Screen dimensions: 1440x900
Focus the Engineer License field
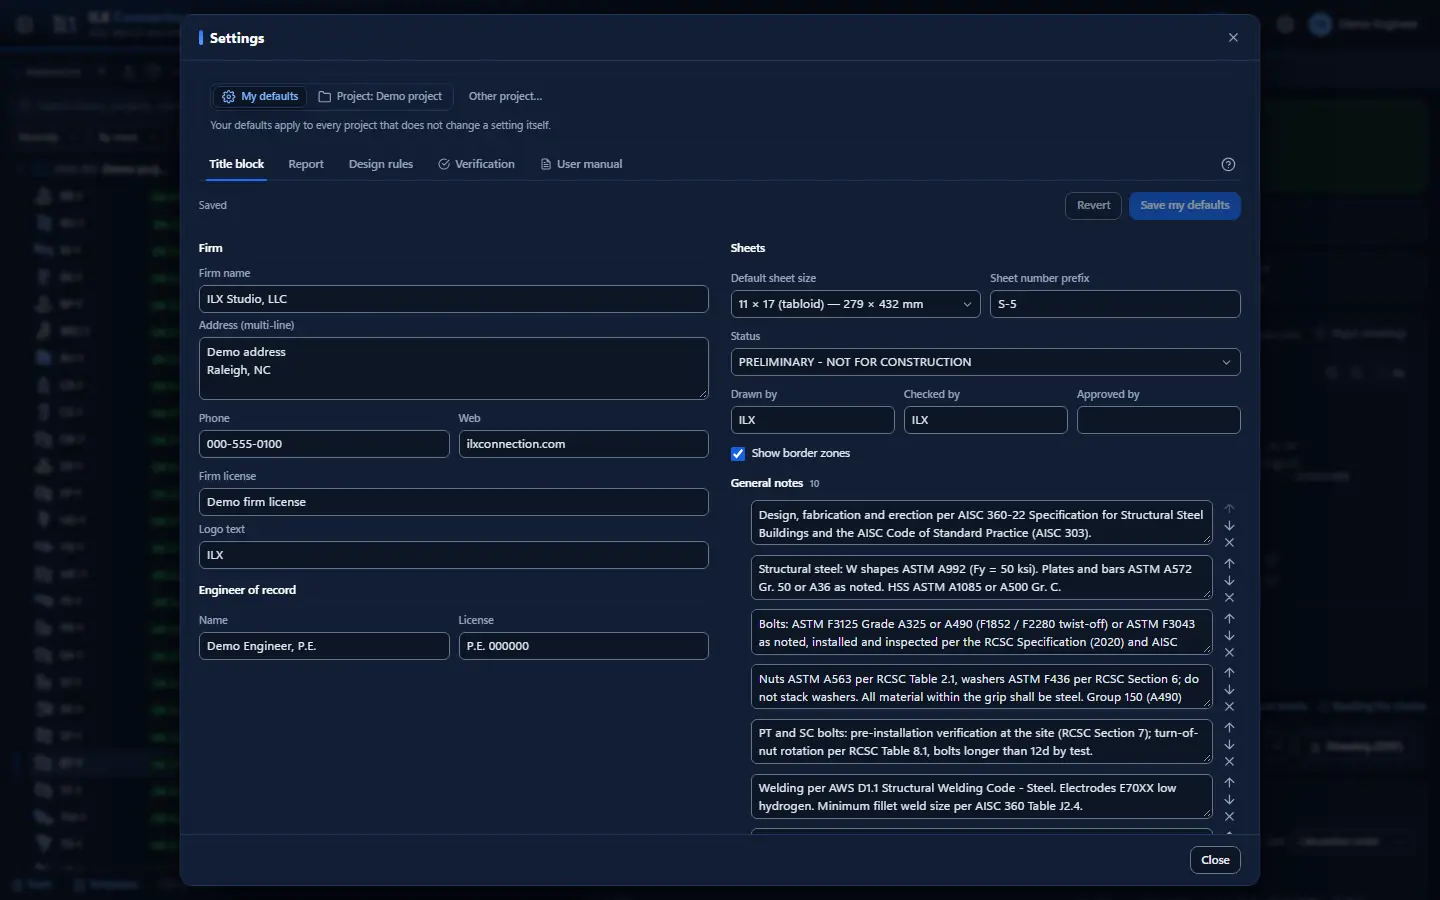point(583,646)
